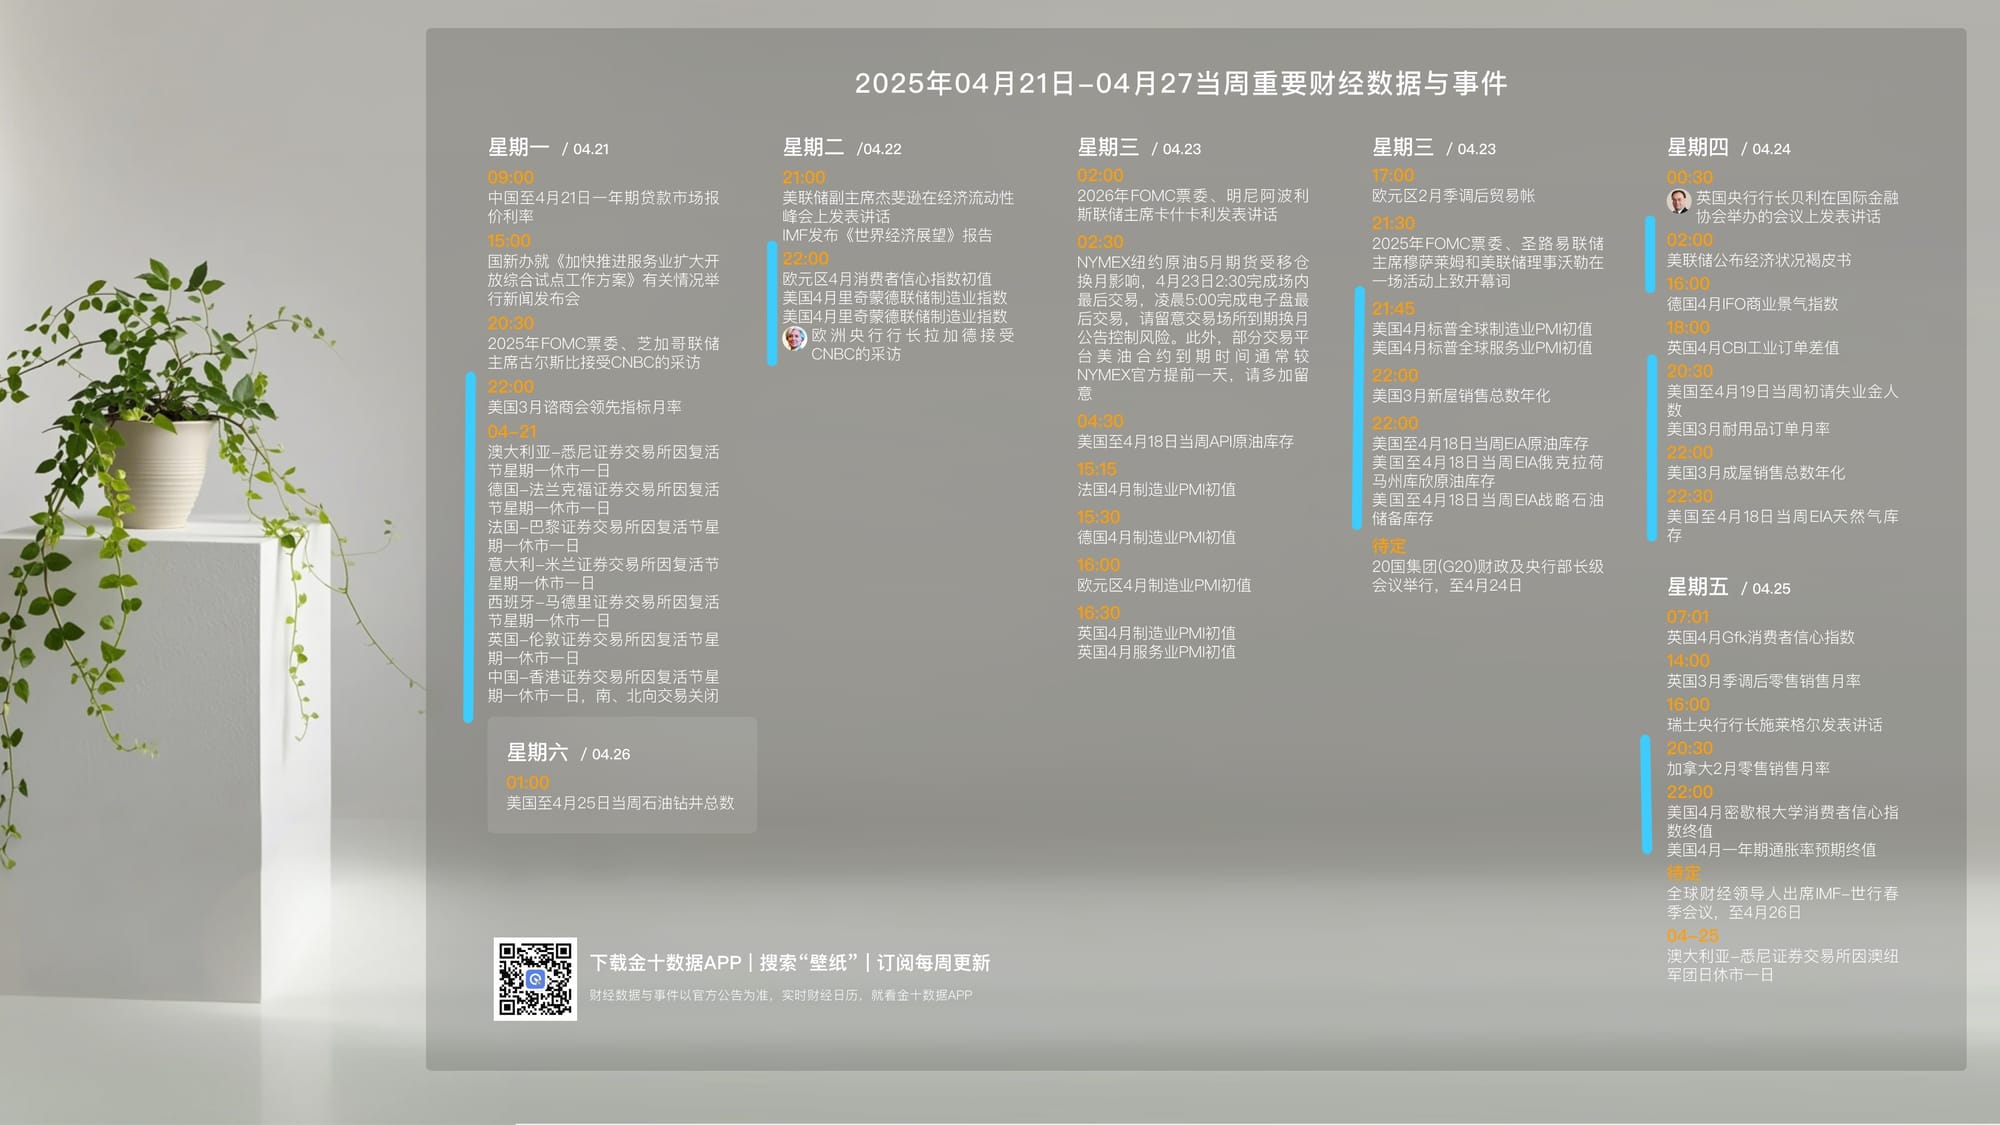2000x1125 pixels.
Task: Click the ECB president Lagarde avatar
Action: (x=794, y=338)
